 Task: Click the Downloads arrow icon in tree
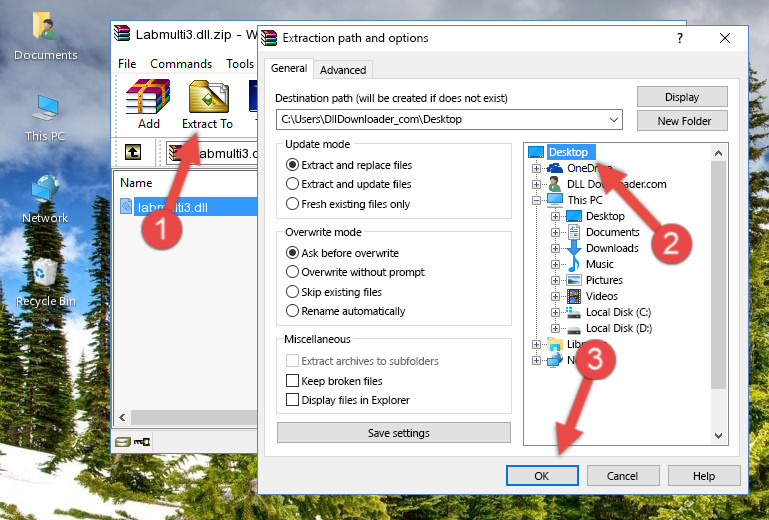click(x=574, y=248)
